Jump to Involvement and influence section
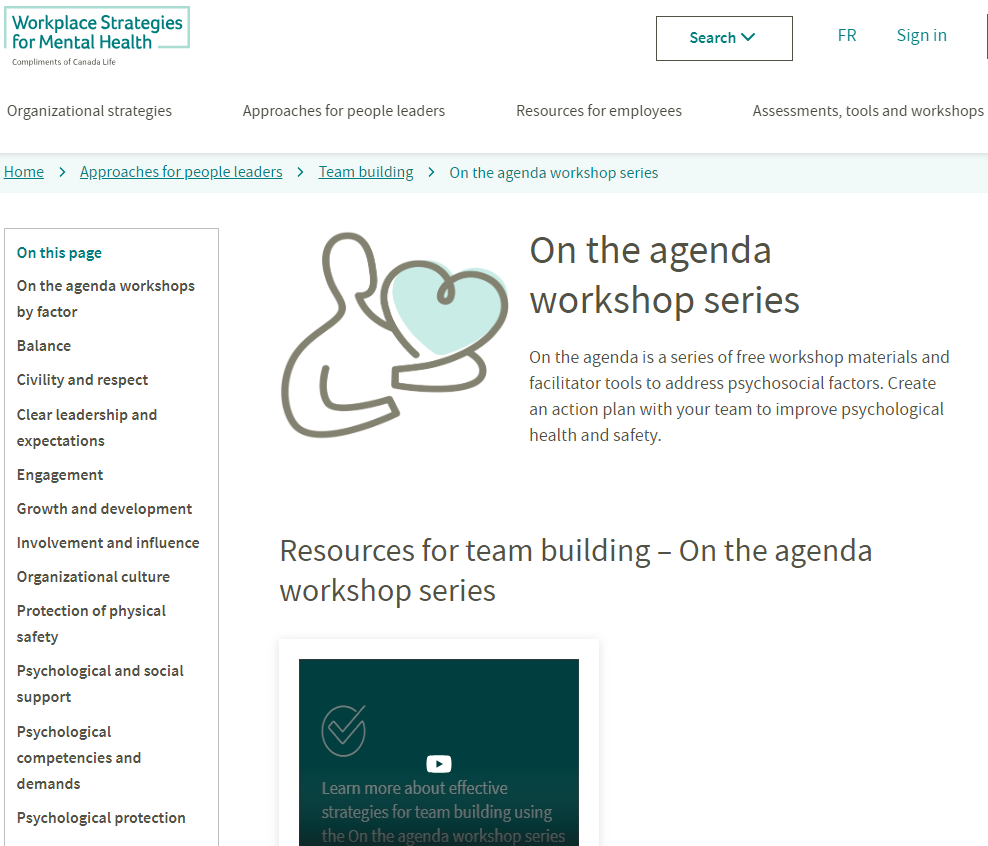Image resolution: width=988 pixels, height=846 pixels. pyautogui.click(x=108, y=543)
